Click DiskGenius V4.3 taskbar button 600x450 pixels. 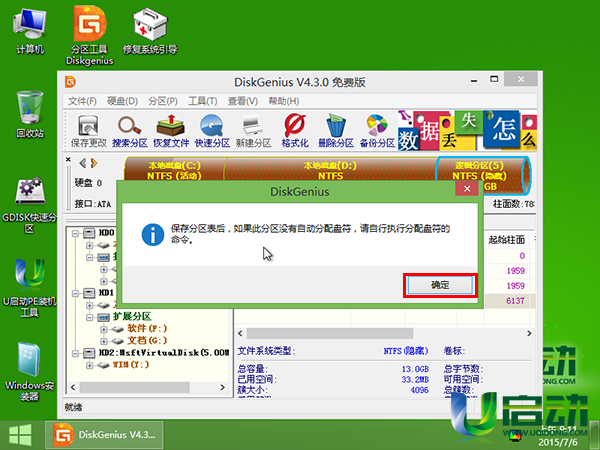tap(104, 435)
